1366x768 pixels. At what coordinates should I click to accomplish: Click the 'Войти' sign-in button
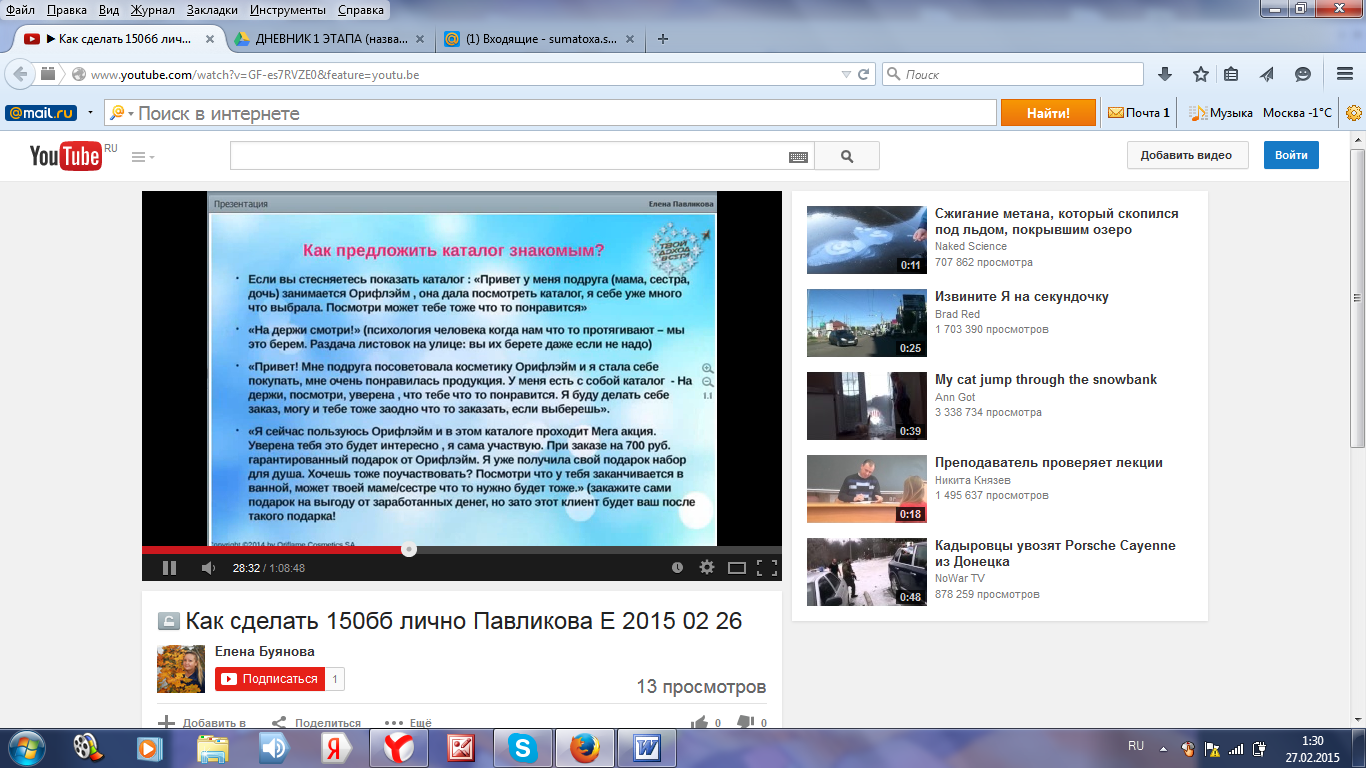(1291, 155)
